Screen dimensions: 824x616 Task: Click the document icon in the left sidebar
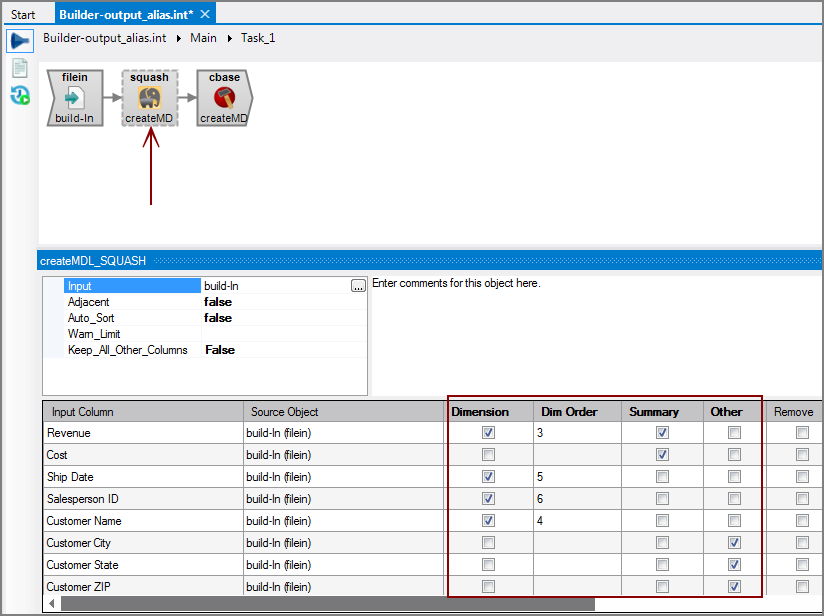pyautogui.click(x=18, y=68)
